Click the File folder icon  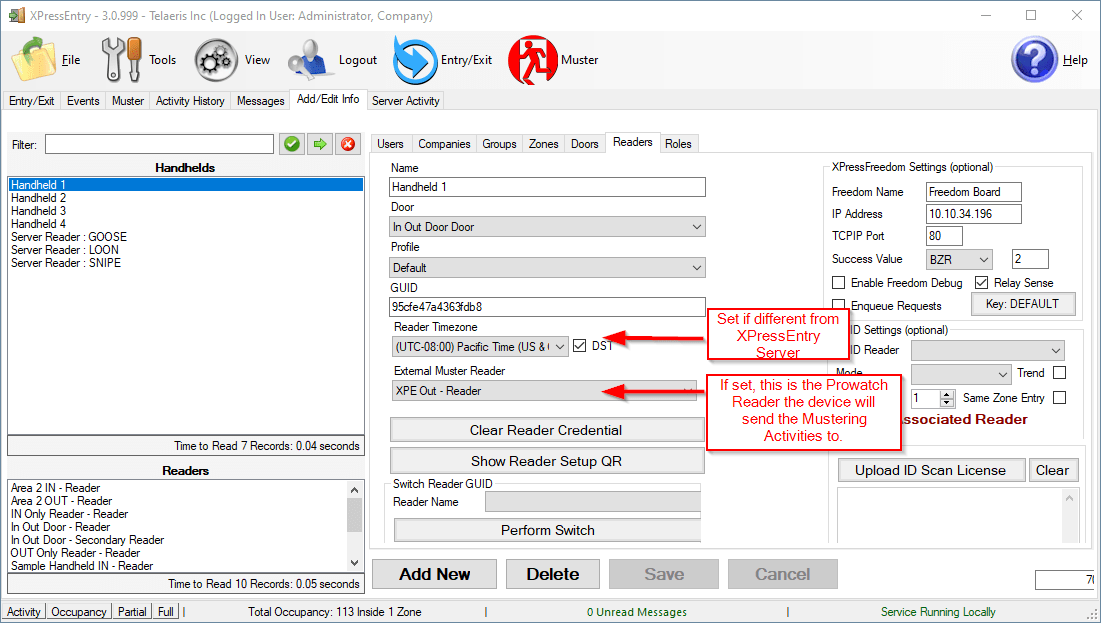[x=34, y=60]
